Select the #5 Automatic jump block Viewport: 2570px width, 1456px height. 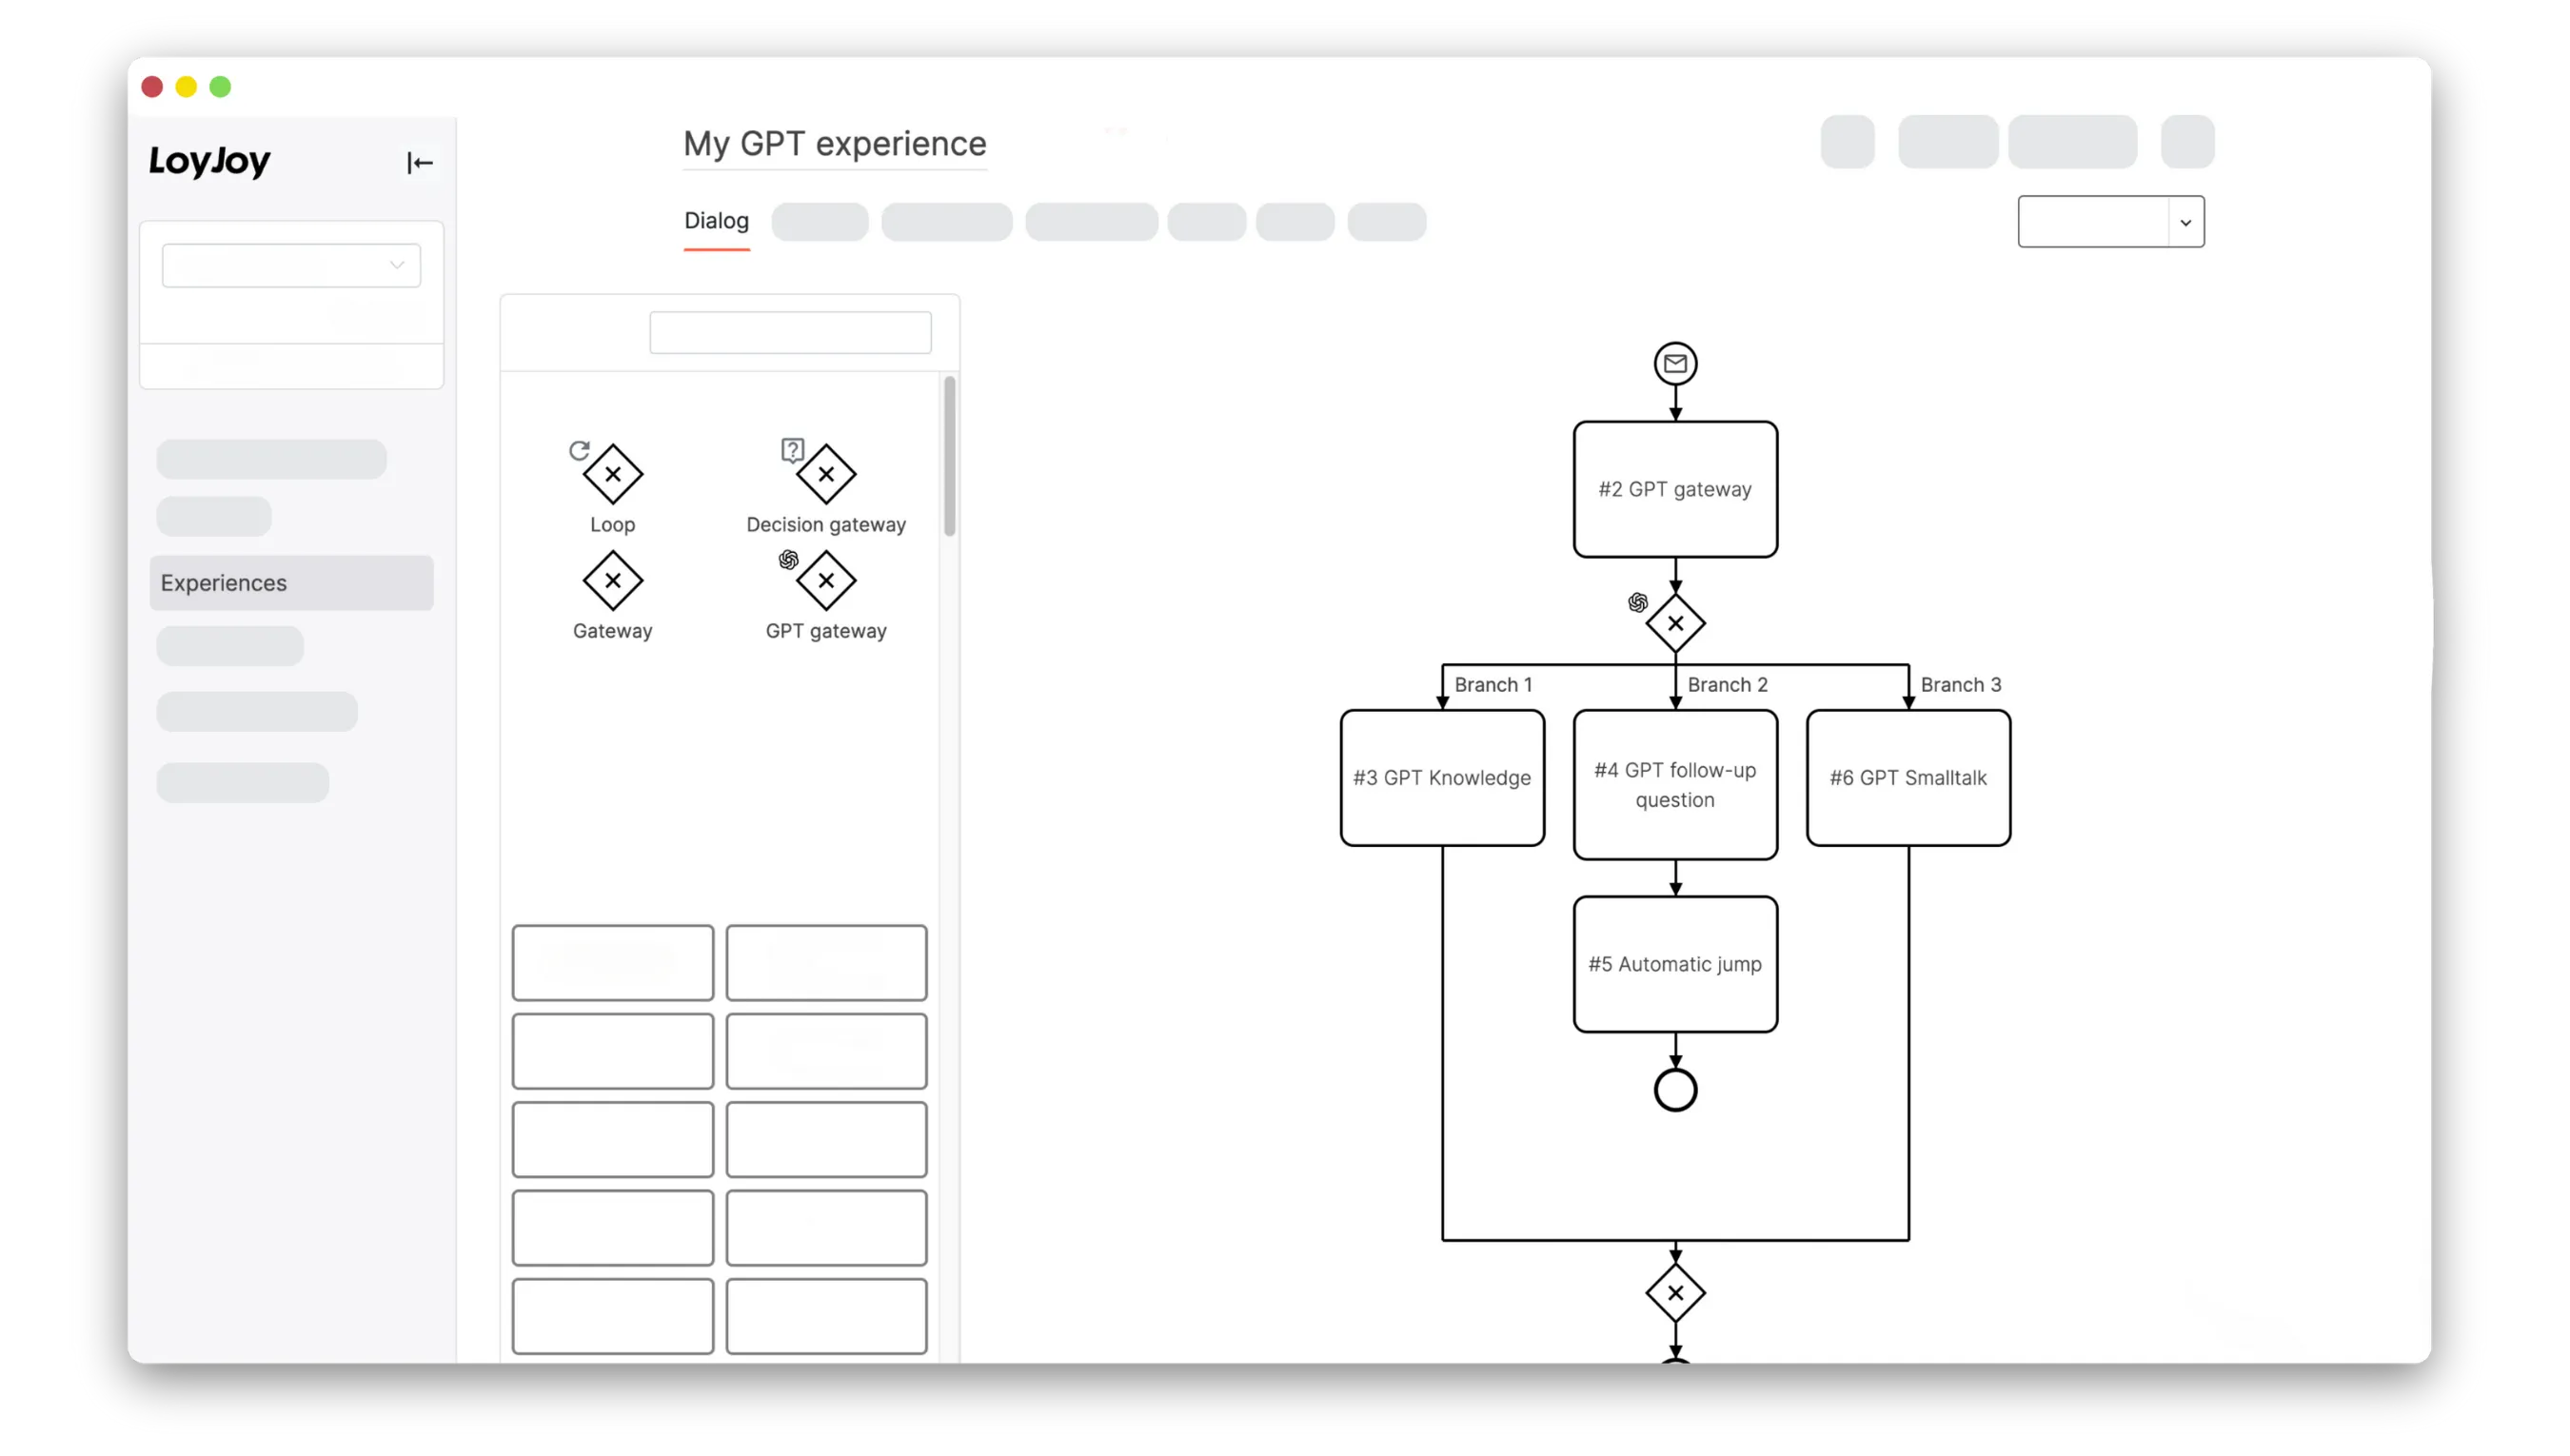click(1675, 964)
